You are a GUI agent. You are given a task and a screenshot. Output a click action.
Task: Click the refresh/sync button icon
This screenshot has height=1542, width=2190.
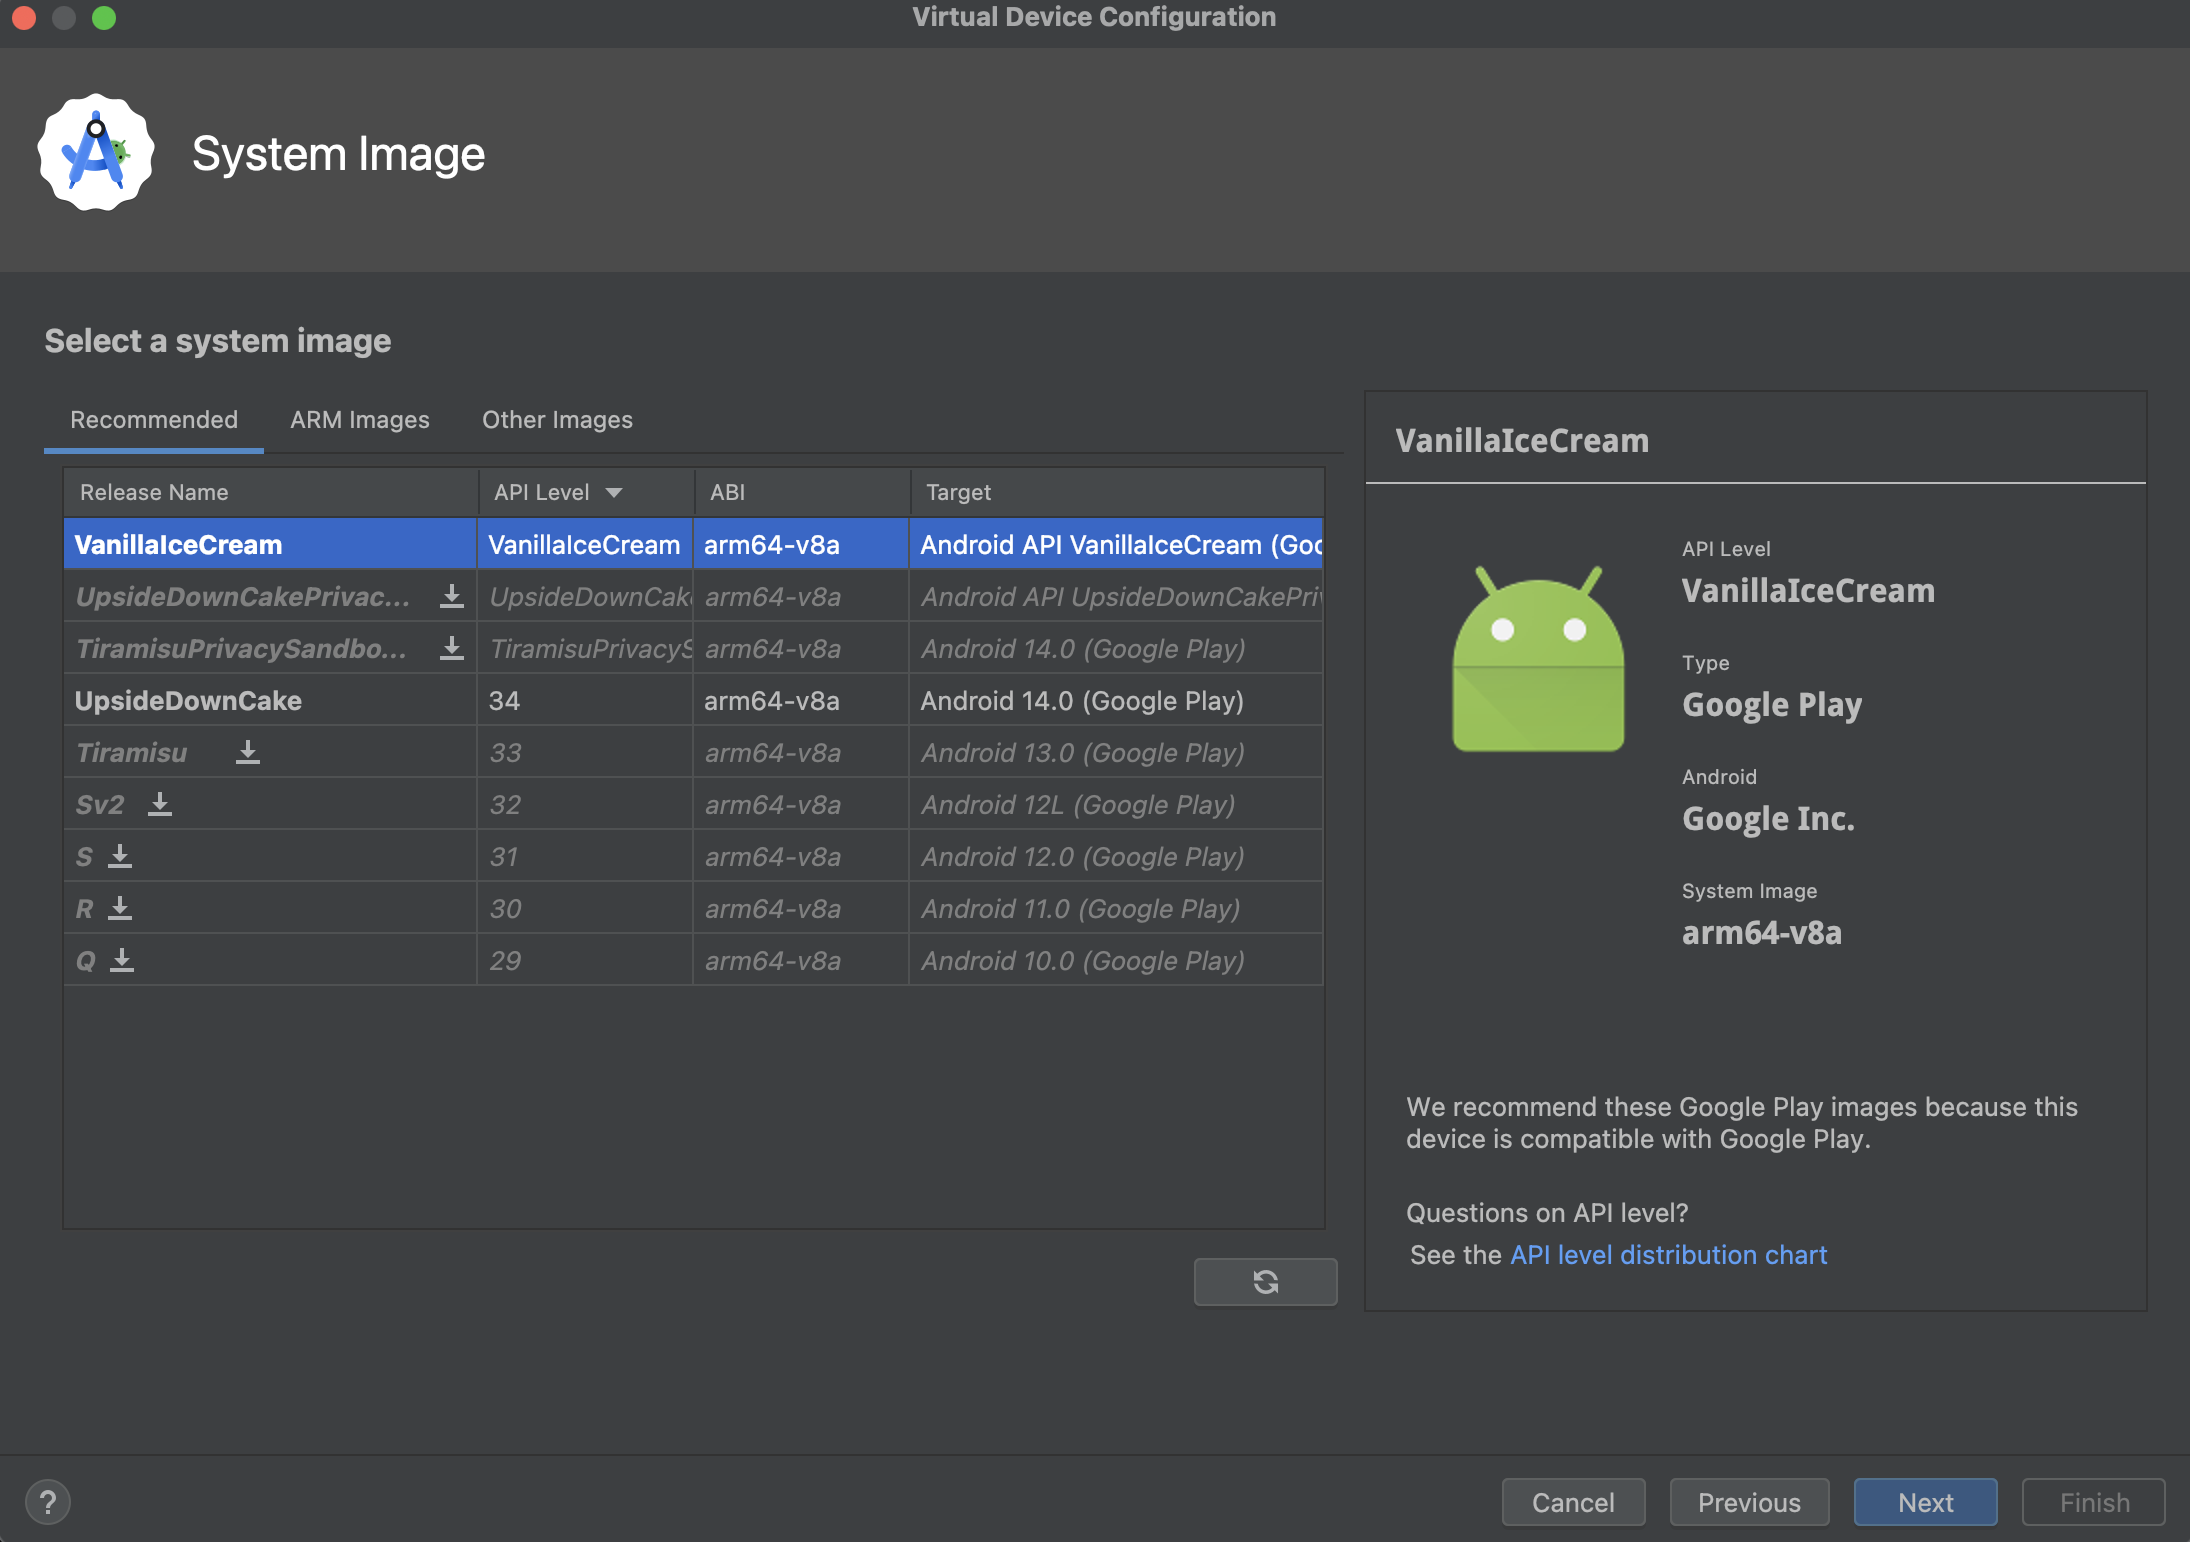tap(1264, 1282)
